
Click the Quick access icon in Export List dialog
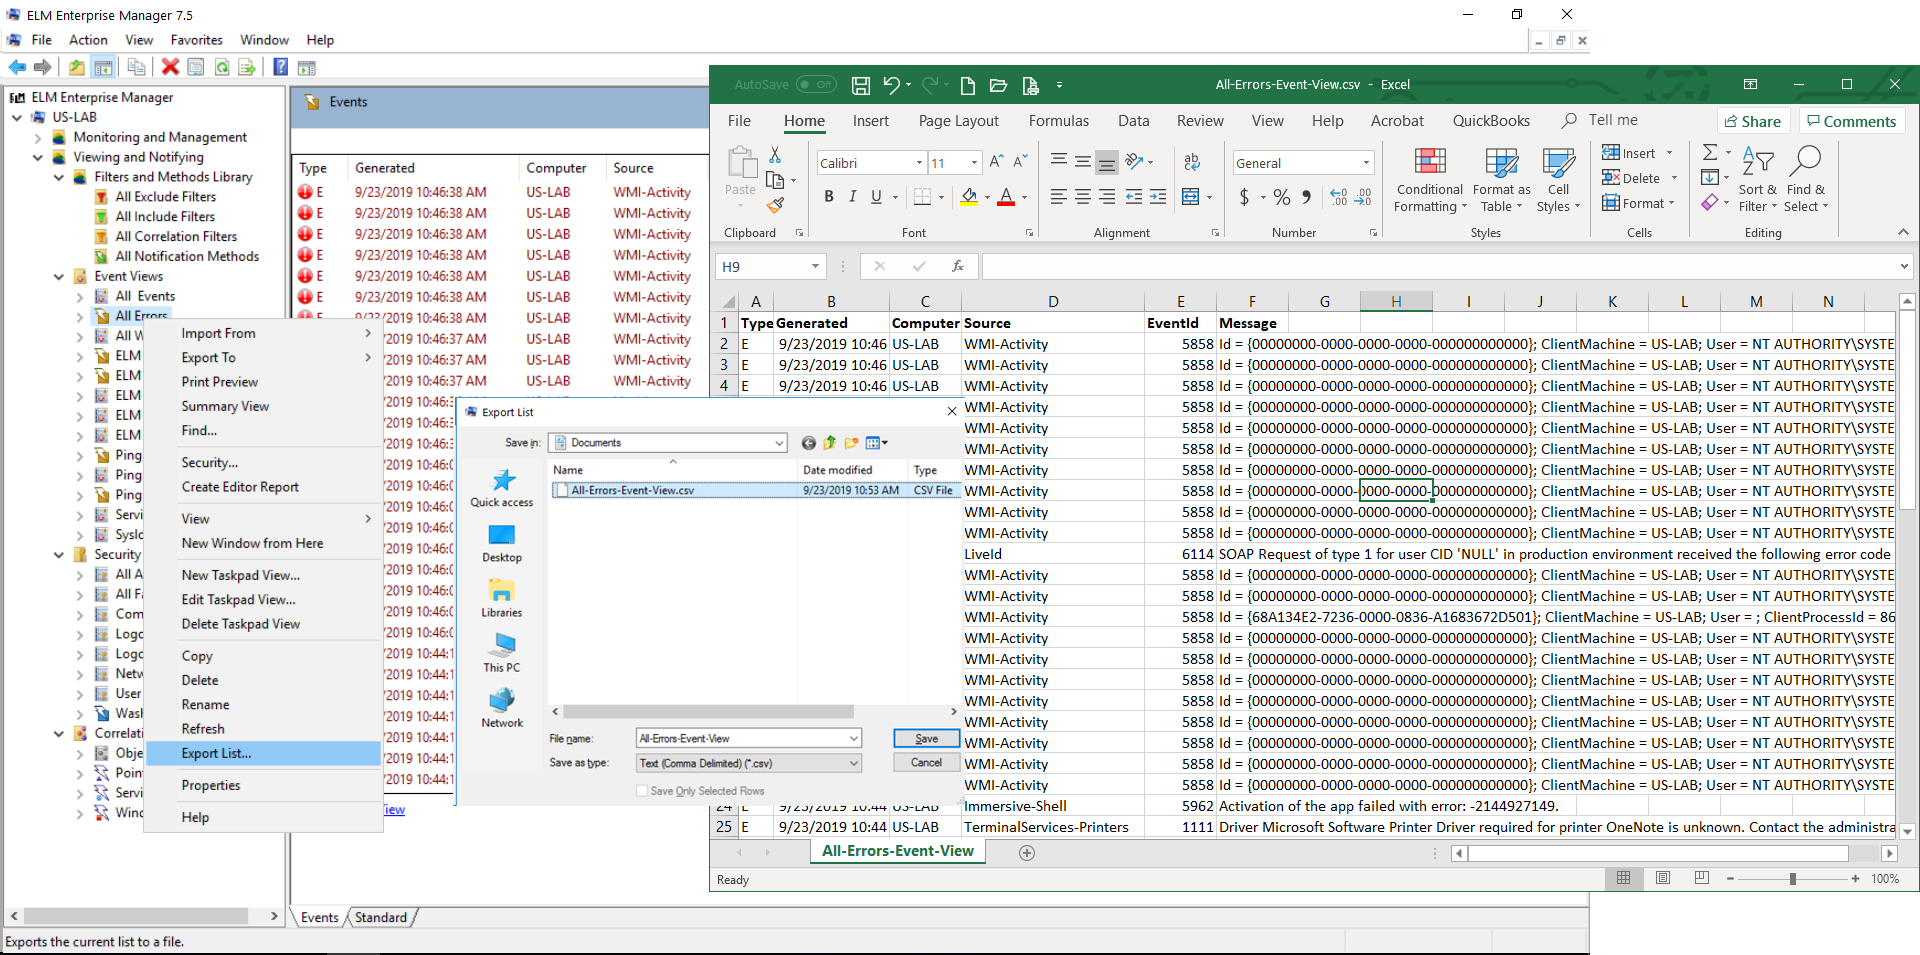pyautogui.click(x=502, y=488)
